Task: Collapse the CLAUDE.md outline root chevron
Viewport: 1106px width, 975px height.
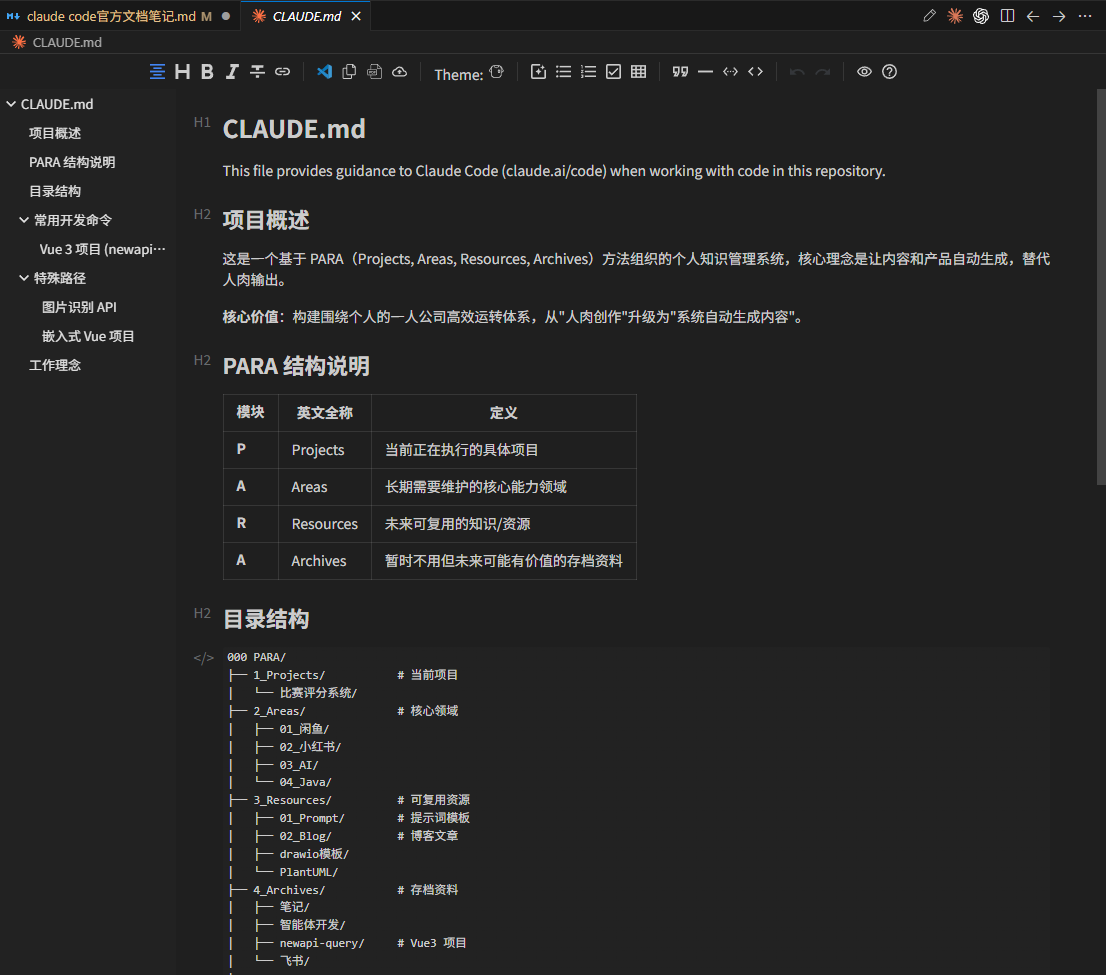Action: point(11,104)
